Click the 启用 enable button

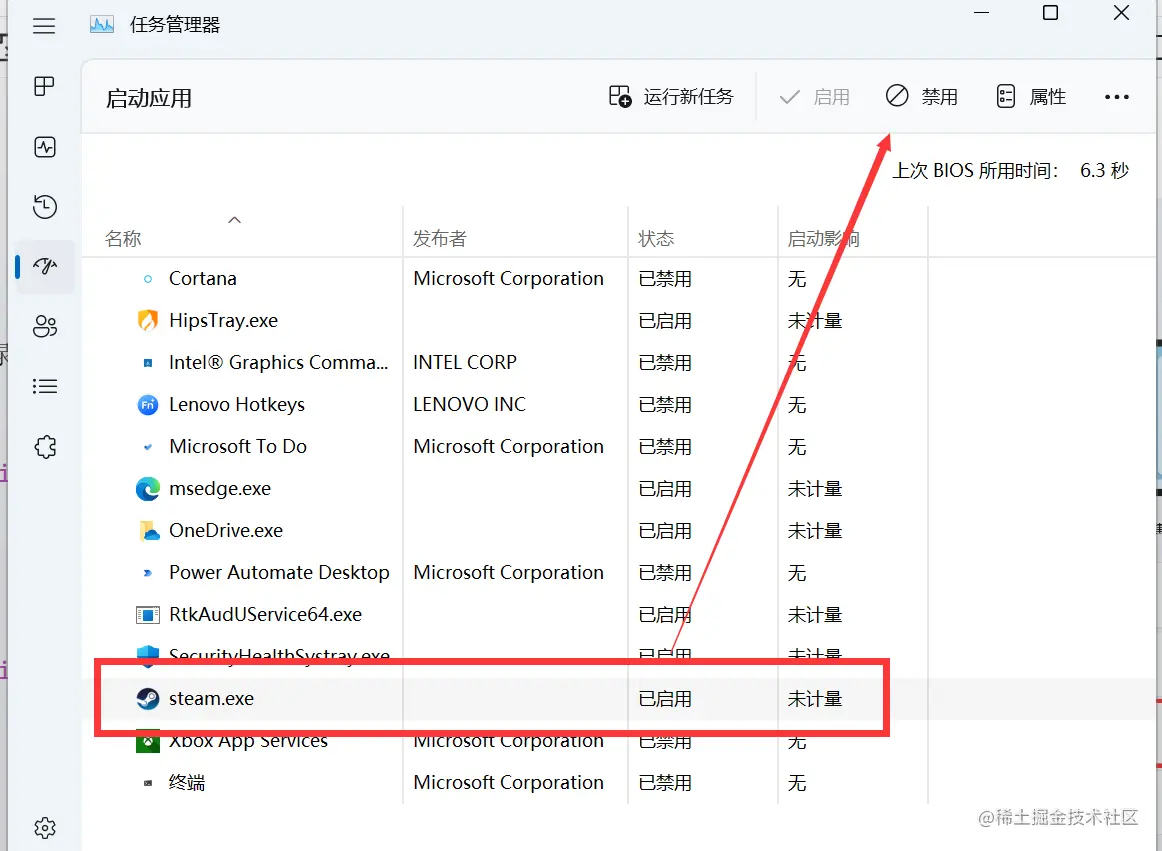pyautogui.click(x=814, y=96)
